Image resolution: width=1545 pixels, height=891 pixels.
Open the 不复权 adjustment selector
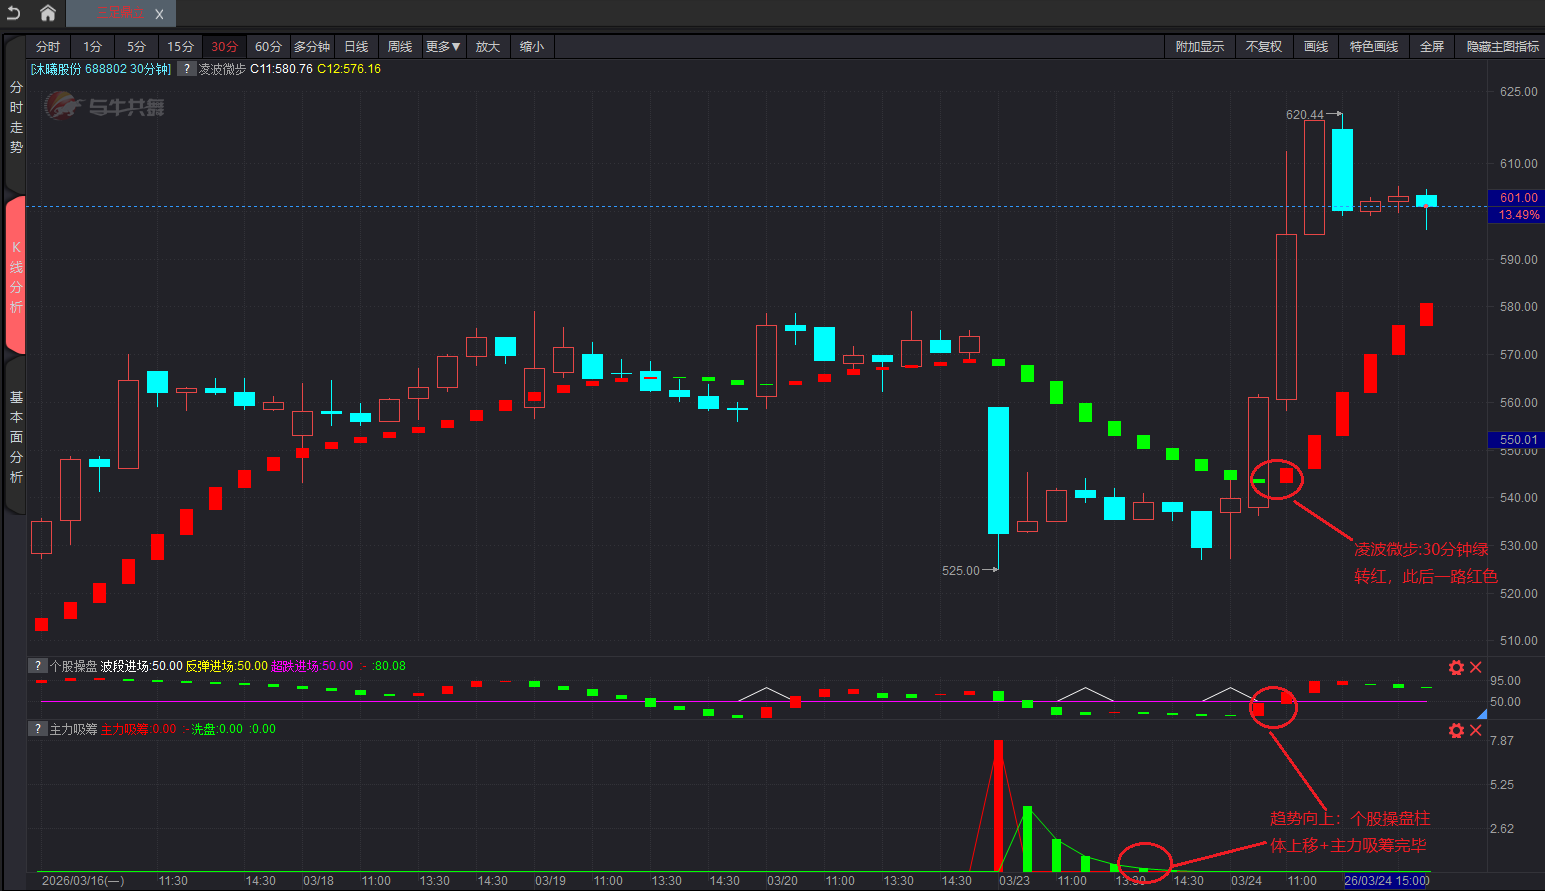1263,47
